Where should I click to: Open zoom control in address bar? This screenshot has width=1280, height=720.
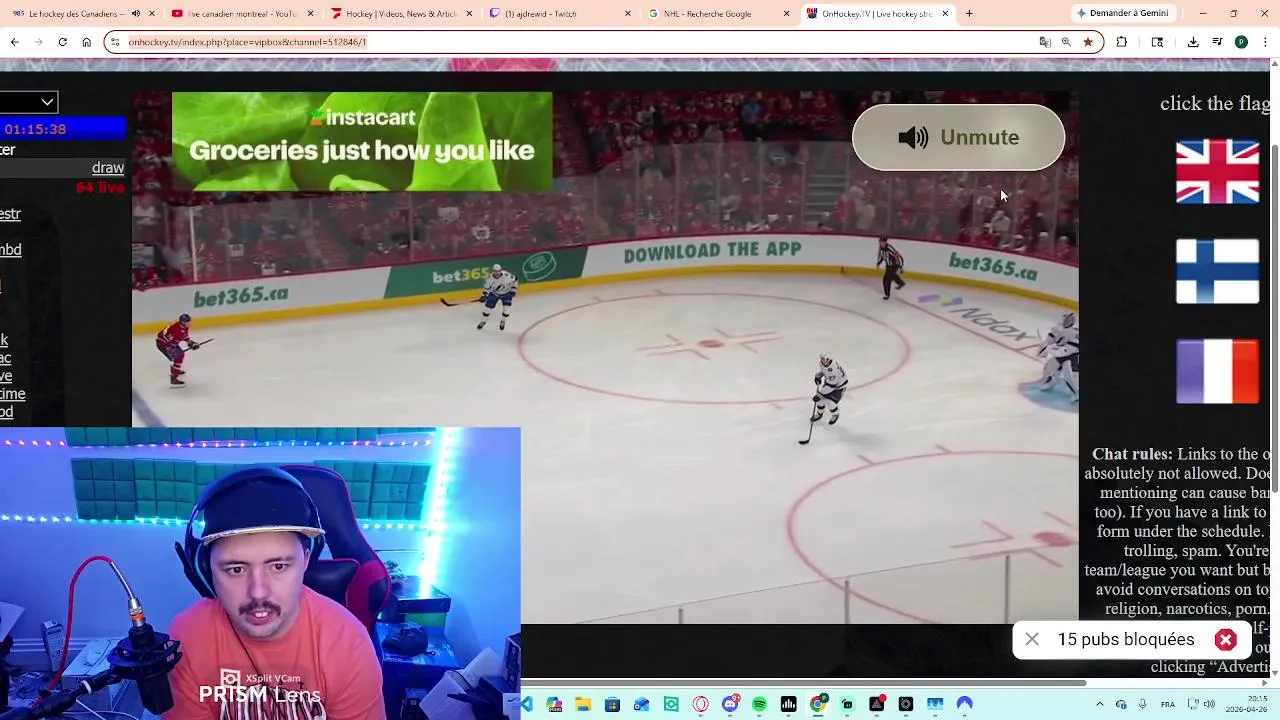point(1066,42)
